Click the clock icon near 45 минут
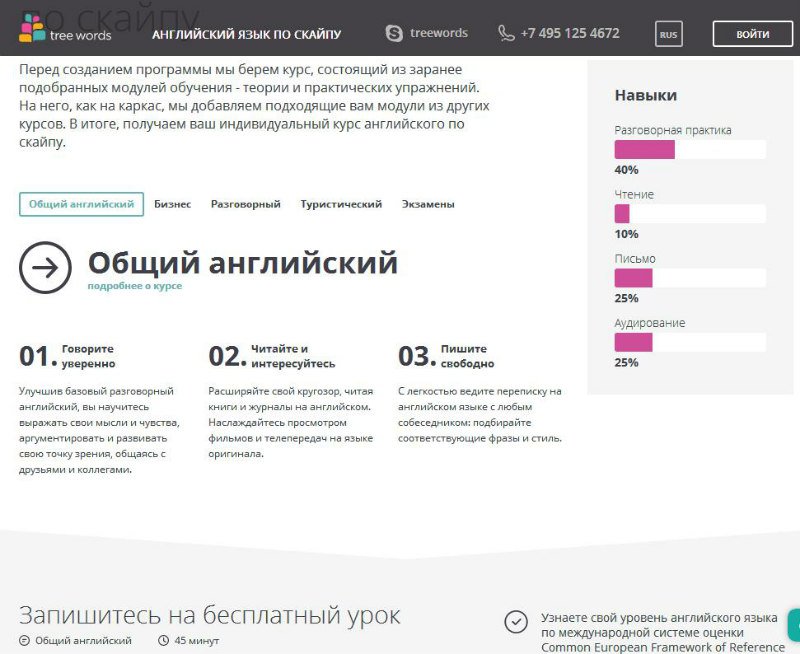The height and width of the screenshot is (654, 800). [163, 640]
